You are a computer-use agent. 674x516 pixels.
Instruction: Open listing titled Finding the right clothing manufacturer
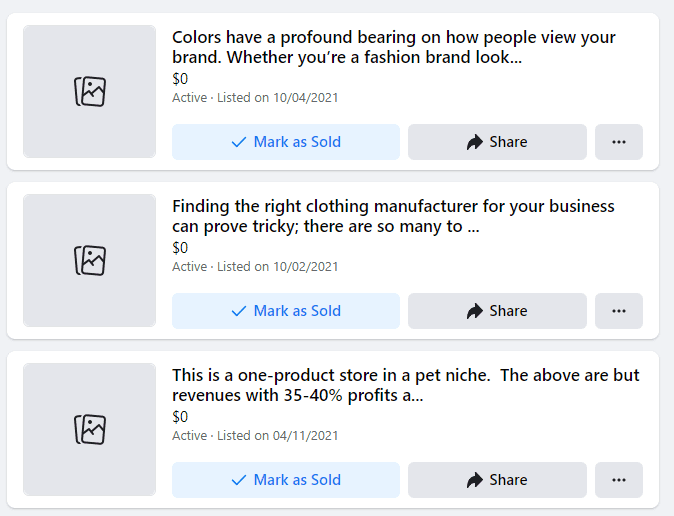tap(393, 216)
